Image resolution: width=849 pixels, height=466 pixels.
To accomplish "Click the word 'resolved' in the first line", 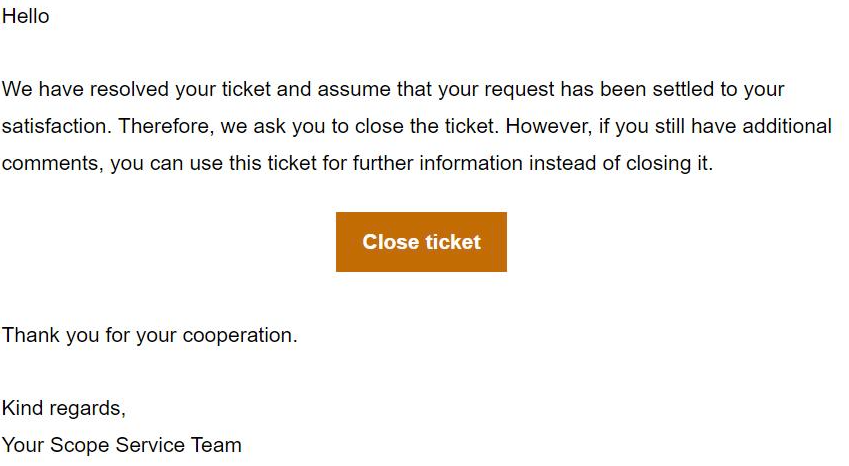I will pyautogui.click(x=131, y=89).
